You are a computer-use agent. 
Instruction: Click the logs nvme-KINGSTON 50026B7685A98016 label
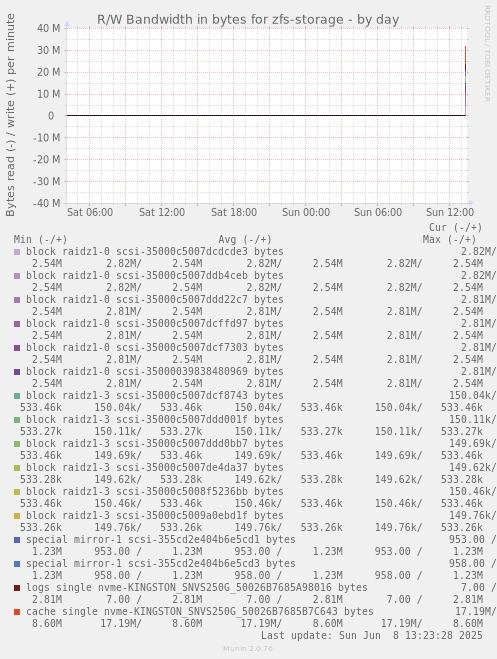197,587
